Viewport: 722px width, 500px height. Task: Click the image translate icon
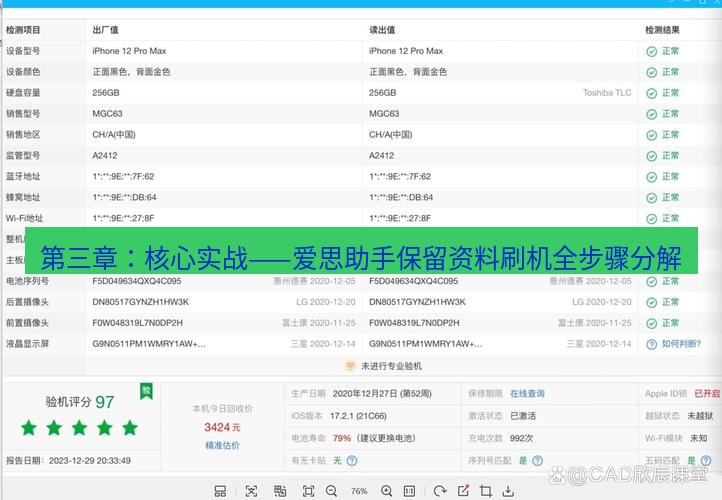coord(280,491)
